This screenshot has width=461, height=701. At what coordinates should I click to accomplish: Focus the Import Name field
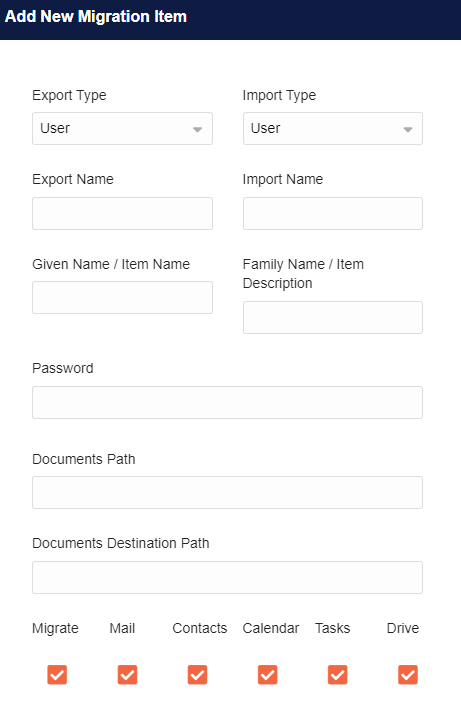333,213
